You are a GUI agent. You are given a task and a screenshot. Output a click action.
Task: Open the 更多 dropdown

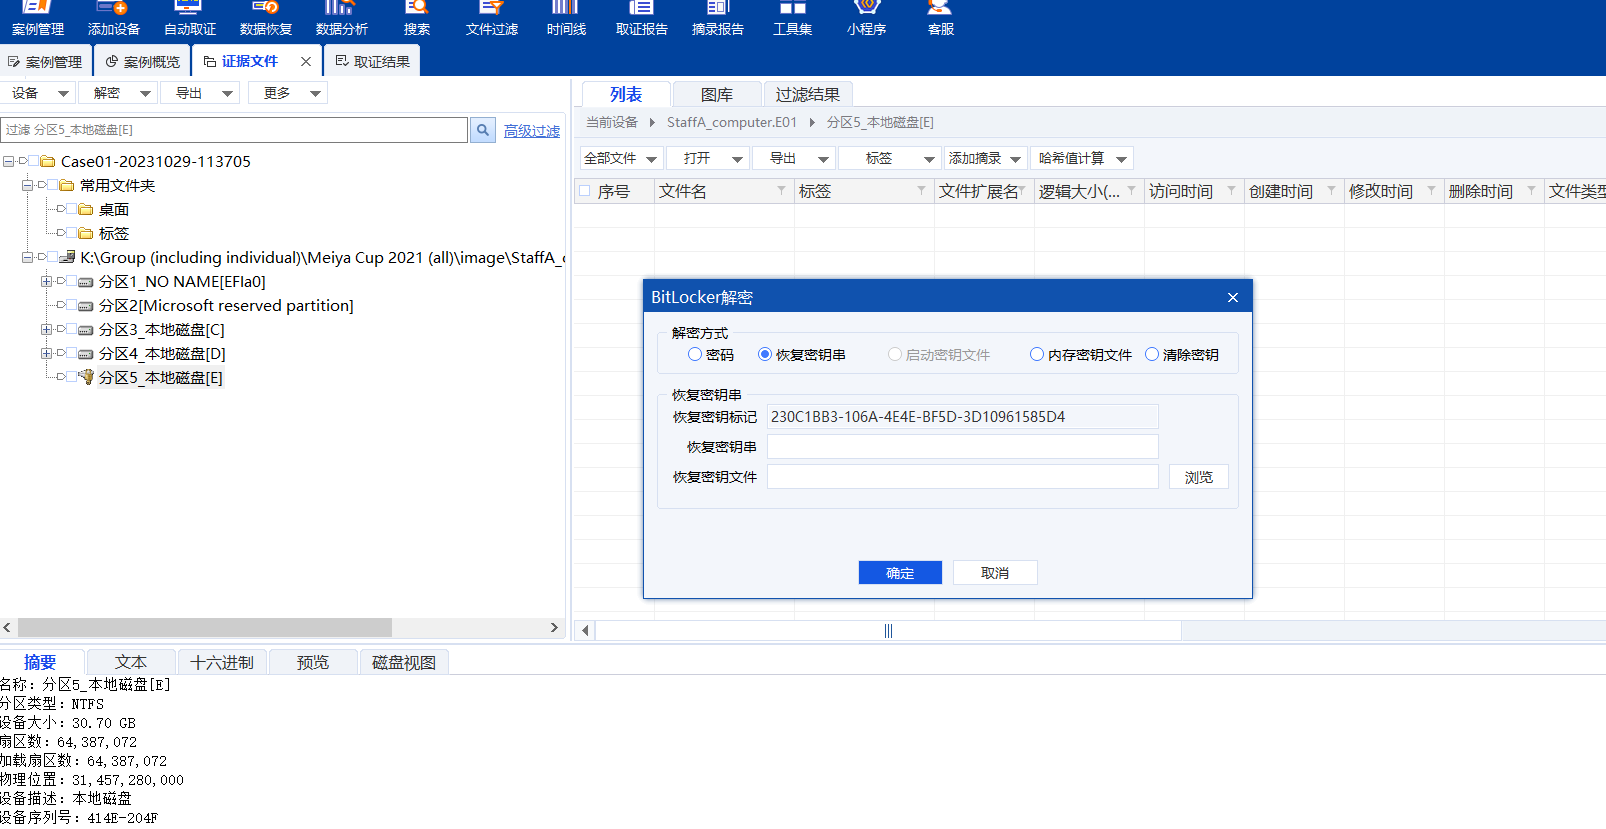(x=290, y=93)
